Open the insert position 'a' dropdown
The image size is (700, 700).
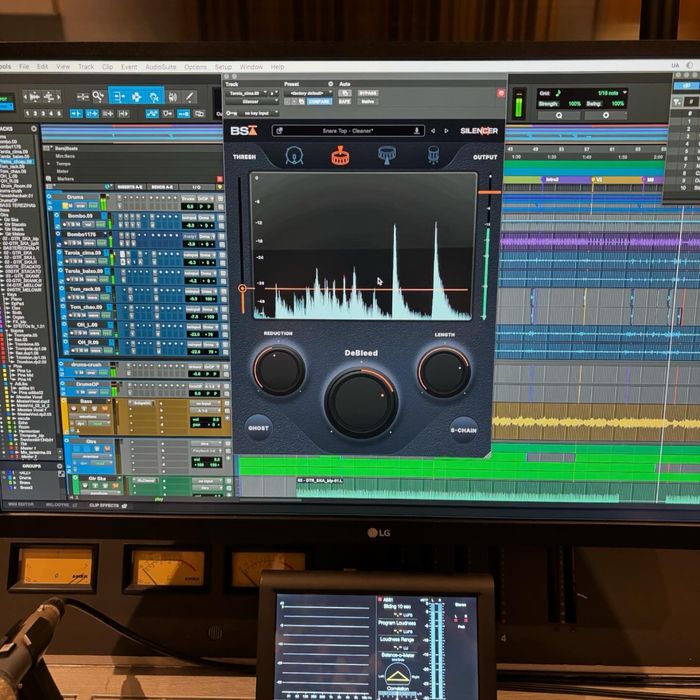click(274, 93)
